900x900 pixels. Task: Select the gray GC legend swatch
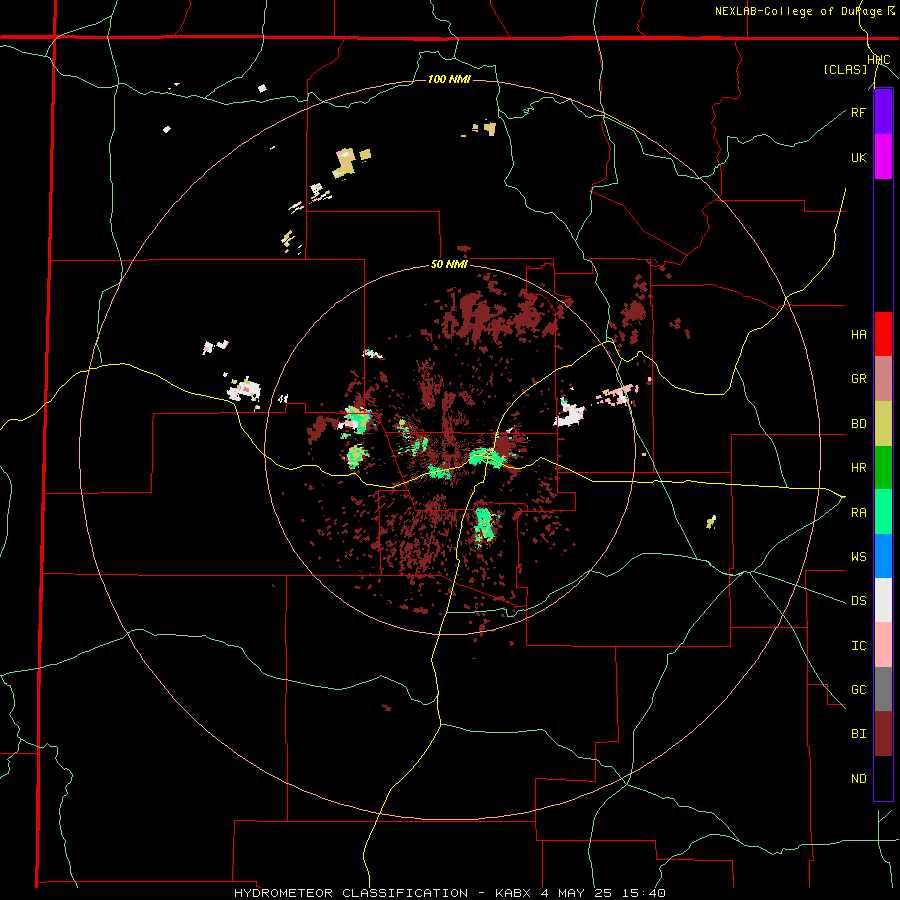(883, 689)
